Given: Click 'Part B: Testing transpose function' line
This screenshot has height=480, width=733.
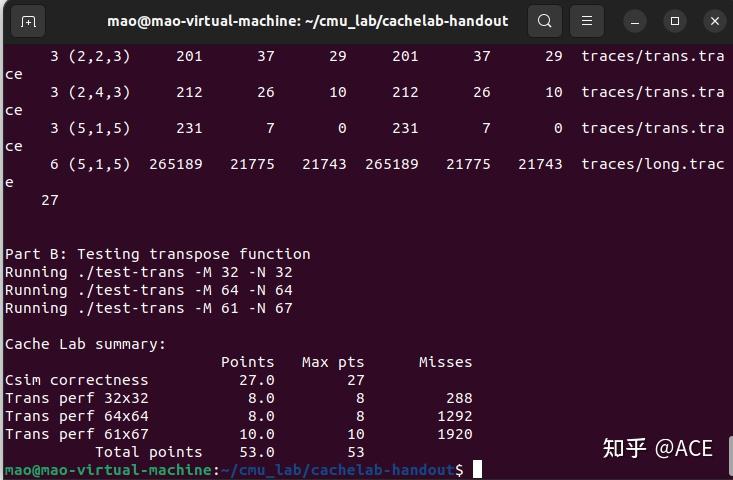Looking at the screenshot, I should pos(158,254).
